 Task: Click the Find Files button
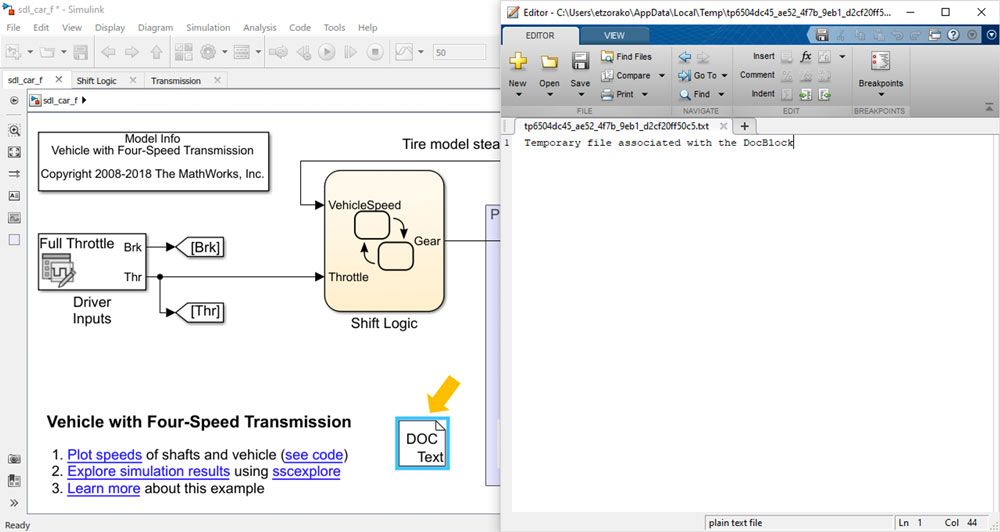[626, 57]
